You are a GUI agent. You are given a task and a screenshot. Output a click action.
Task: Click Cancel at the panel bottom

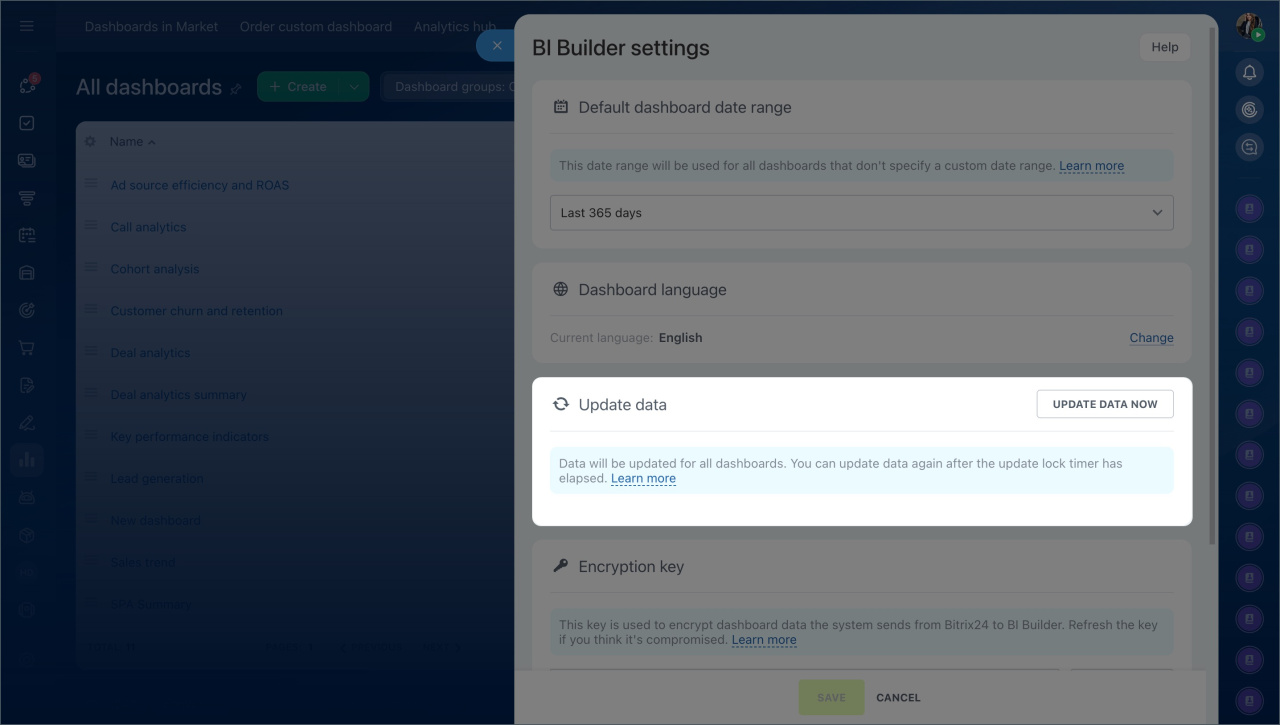pos(898,698)
